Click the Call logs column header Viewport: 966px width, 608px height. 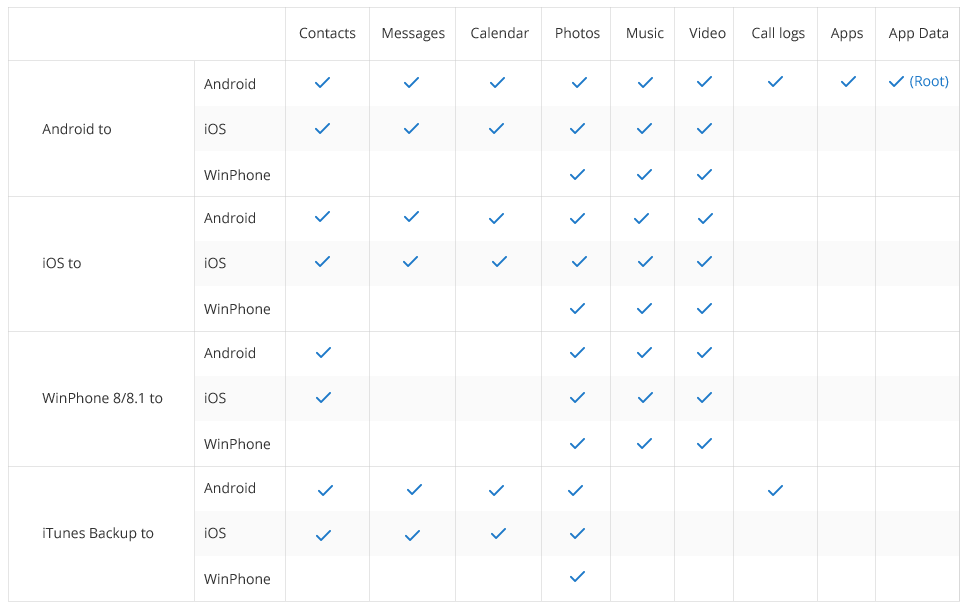pos(778,33)
